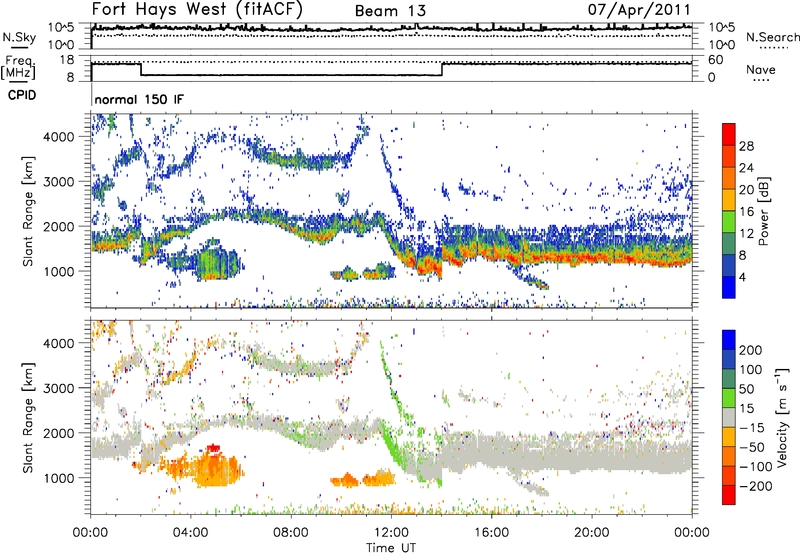Click the 'Time UT' axis label
The width and height of the screenshot is (800, 554).
391,548
